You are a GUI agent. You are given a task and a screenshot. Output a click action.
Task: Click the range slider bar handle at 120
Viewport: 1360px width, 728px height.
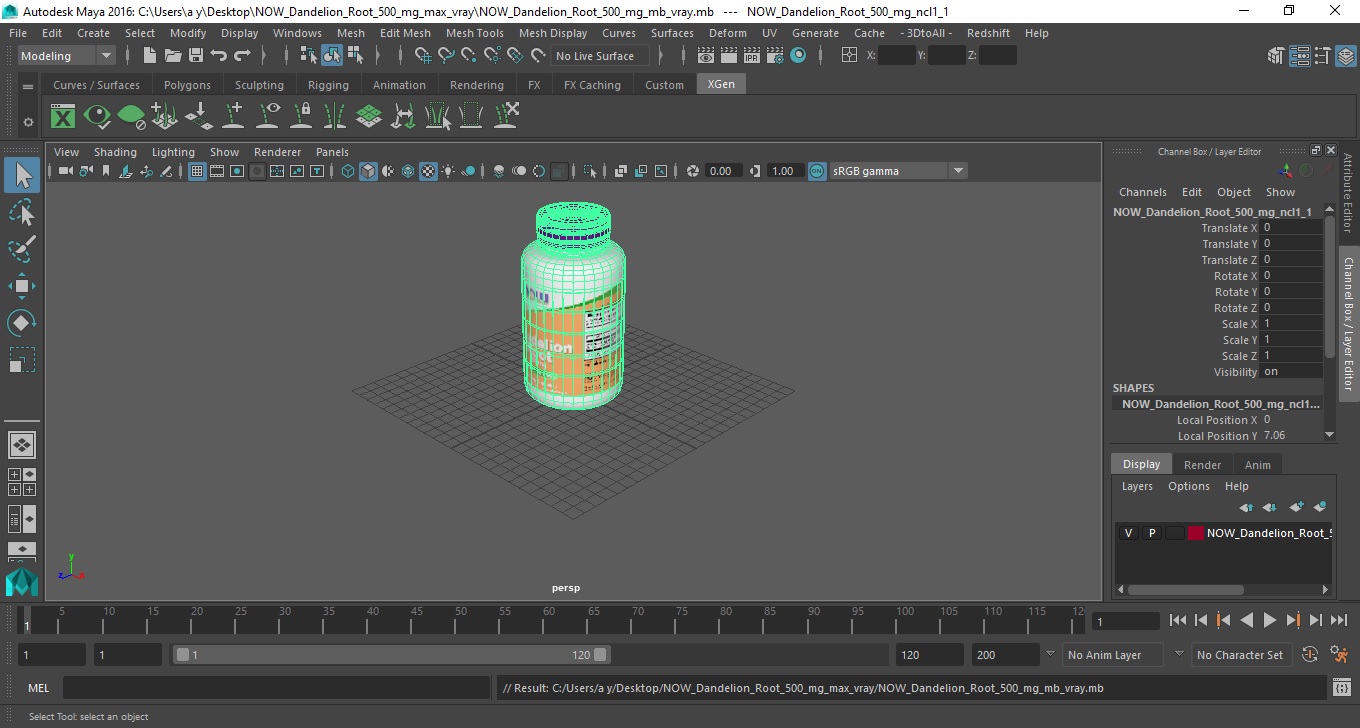pyautogui.click(x=600, y=655)
